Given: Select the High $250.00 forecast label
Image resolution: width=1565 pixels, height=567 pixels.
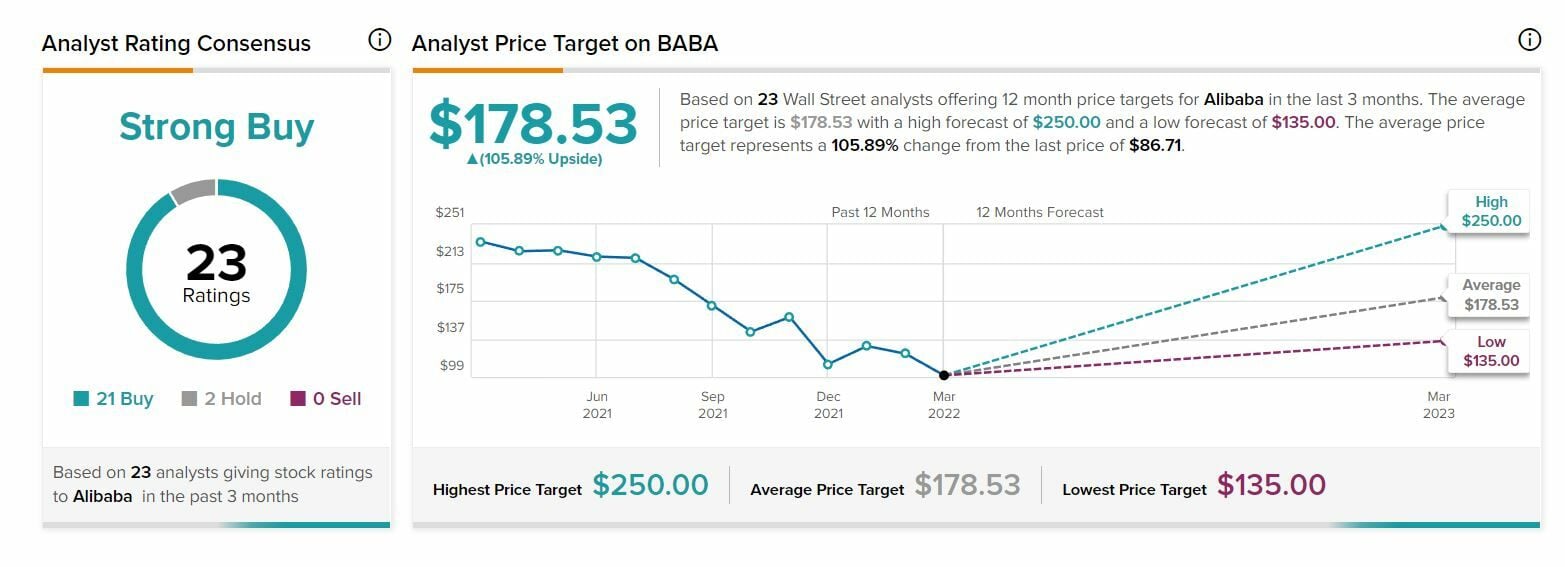Looking at the screenshot, I should click(x=1490, y=211).
